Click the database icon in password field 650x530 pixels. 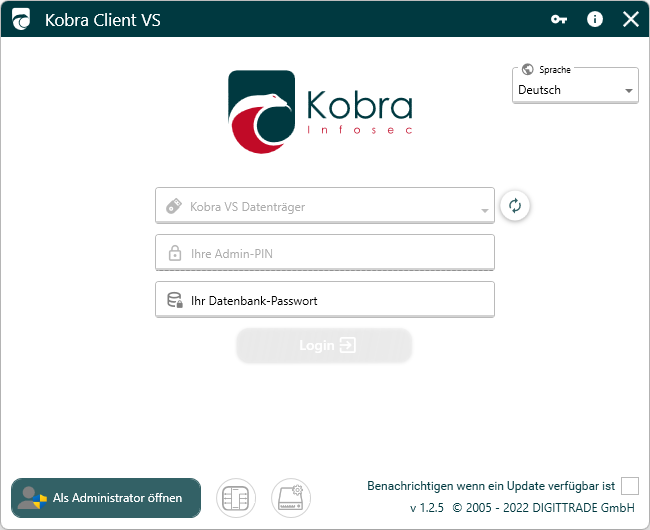[175, 300]
